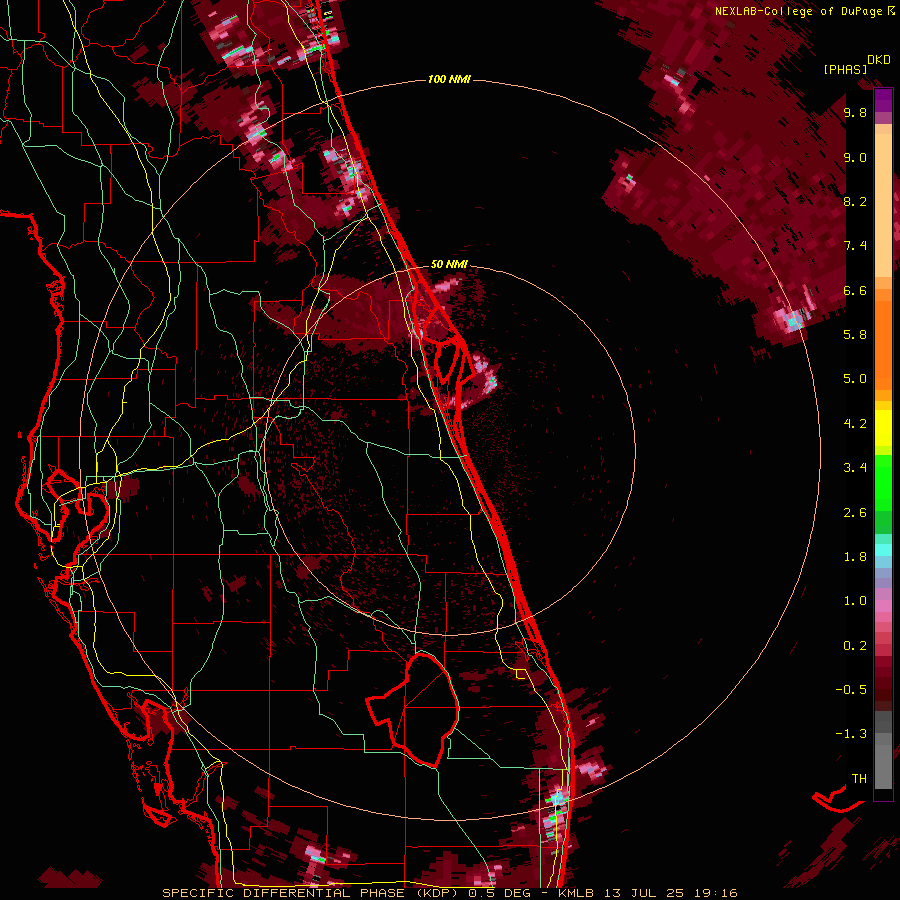The width and height of the screenshot is (900, 900).
Task: Click the 9.0 scale value
Action: pos(855,157)
